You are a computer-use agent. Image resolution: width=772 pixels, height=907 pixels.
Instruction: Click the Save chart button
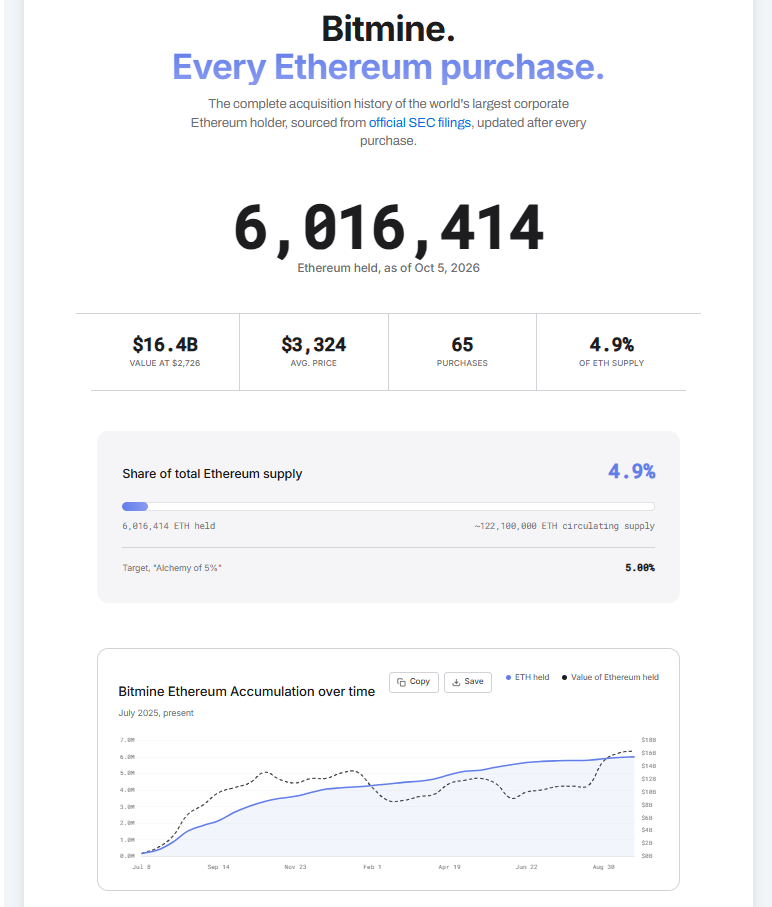coord(468,681)
